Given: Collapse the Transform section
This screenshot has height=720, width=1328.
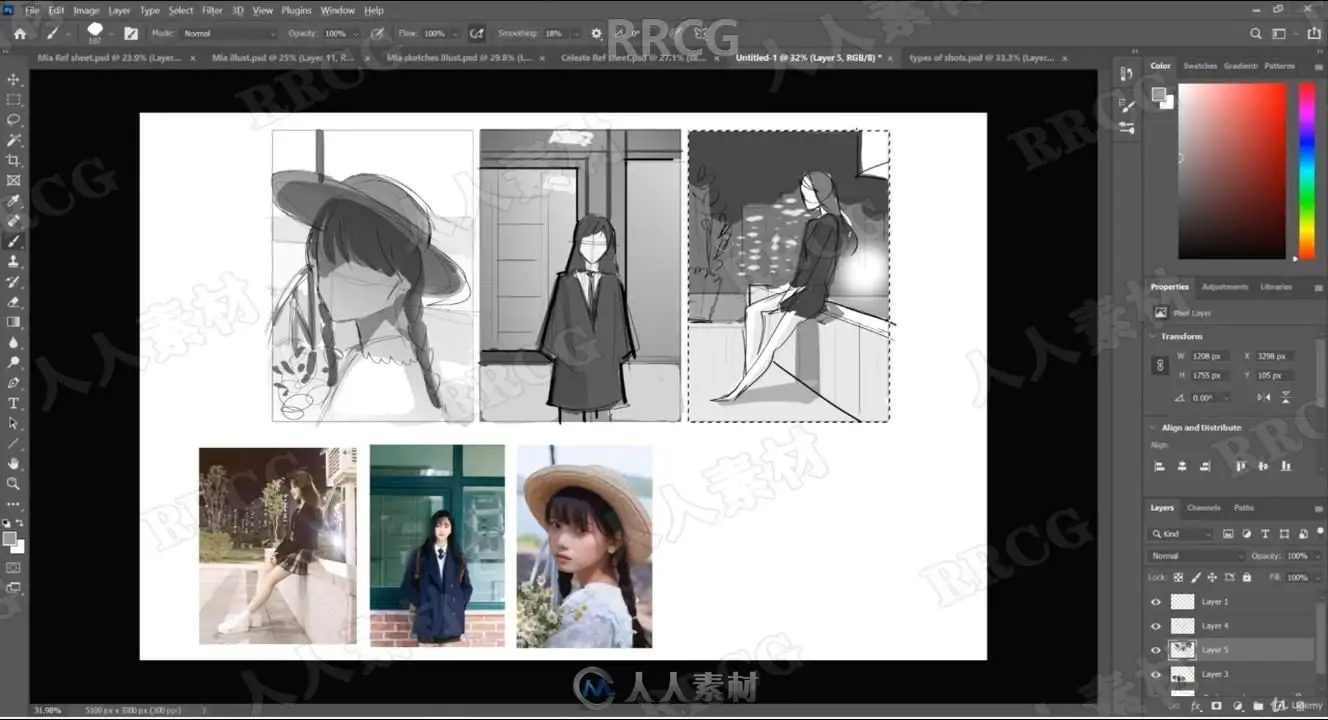Looking at the screenshot, I should (1152, 336).
